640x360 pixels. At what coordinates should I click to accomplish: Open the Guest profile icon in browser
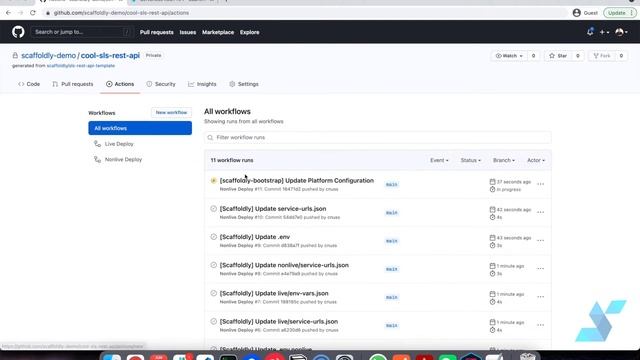(577, 13)
